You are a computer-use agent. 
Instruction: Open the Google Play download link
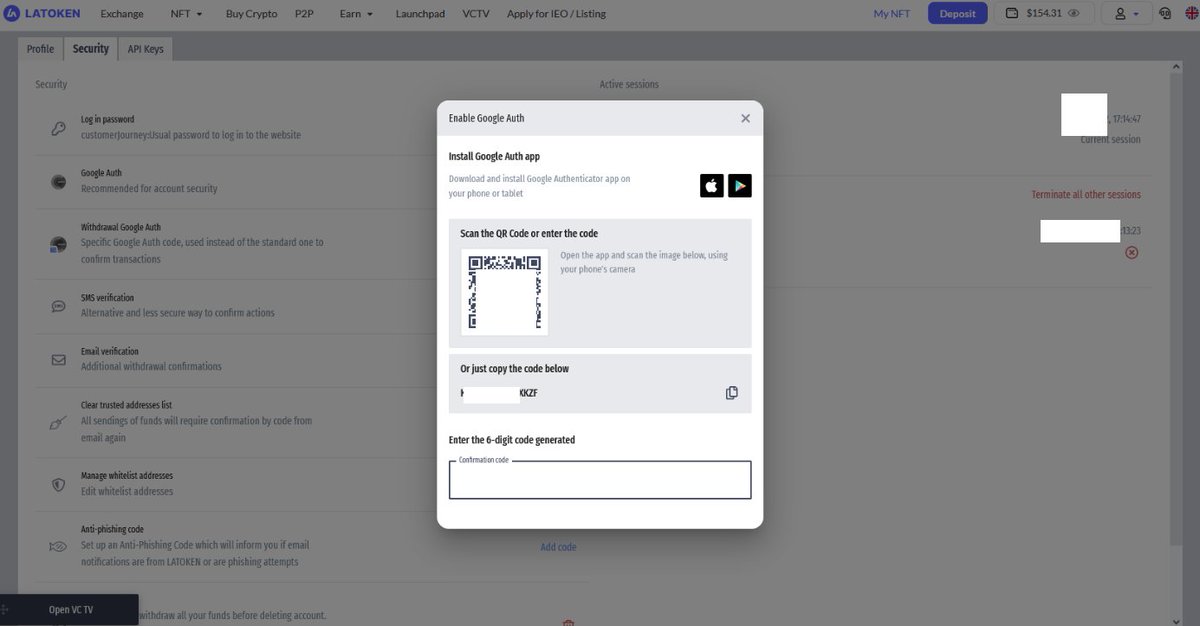click(x=740, y=185)
